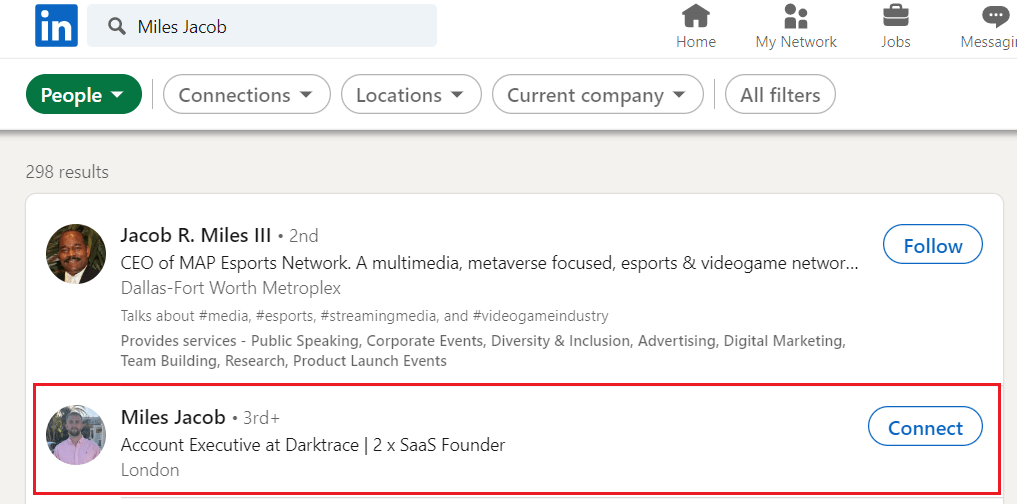Expand the Connections filter dropdown

click(x=246, y=95)
